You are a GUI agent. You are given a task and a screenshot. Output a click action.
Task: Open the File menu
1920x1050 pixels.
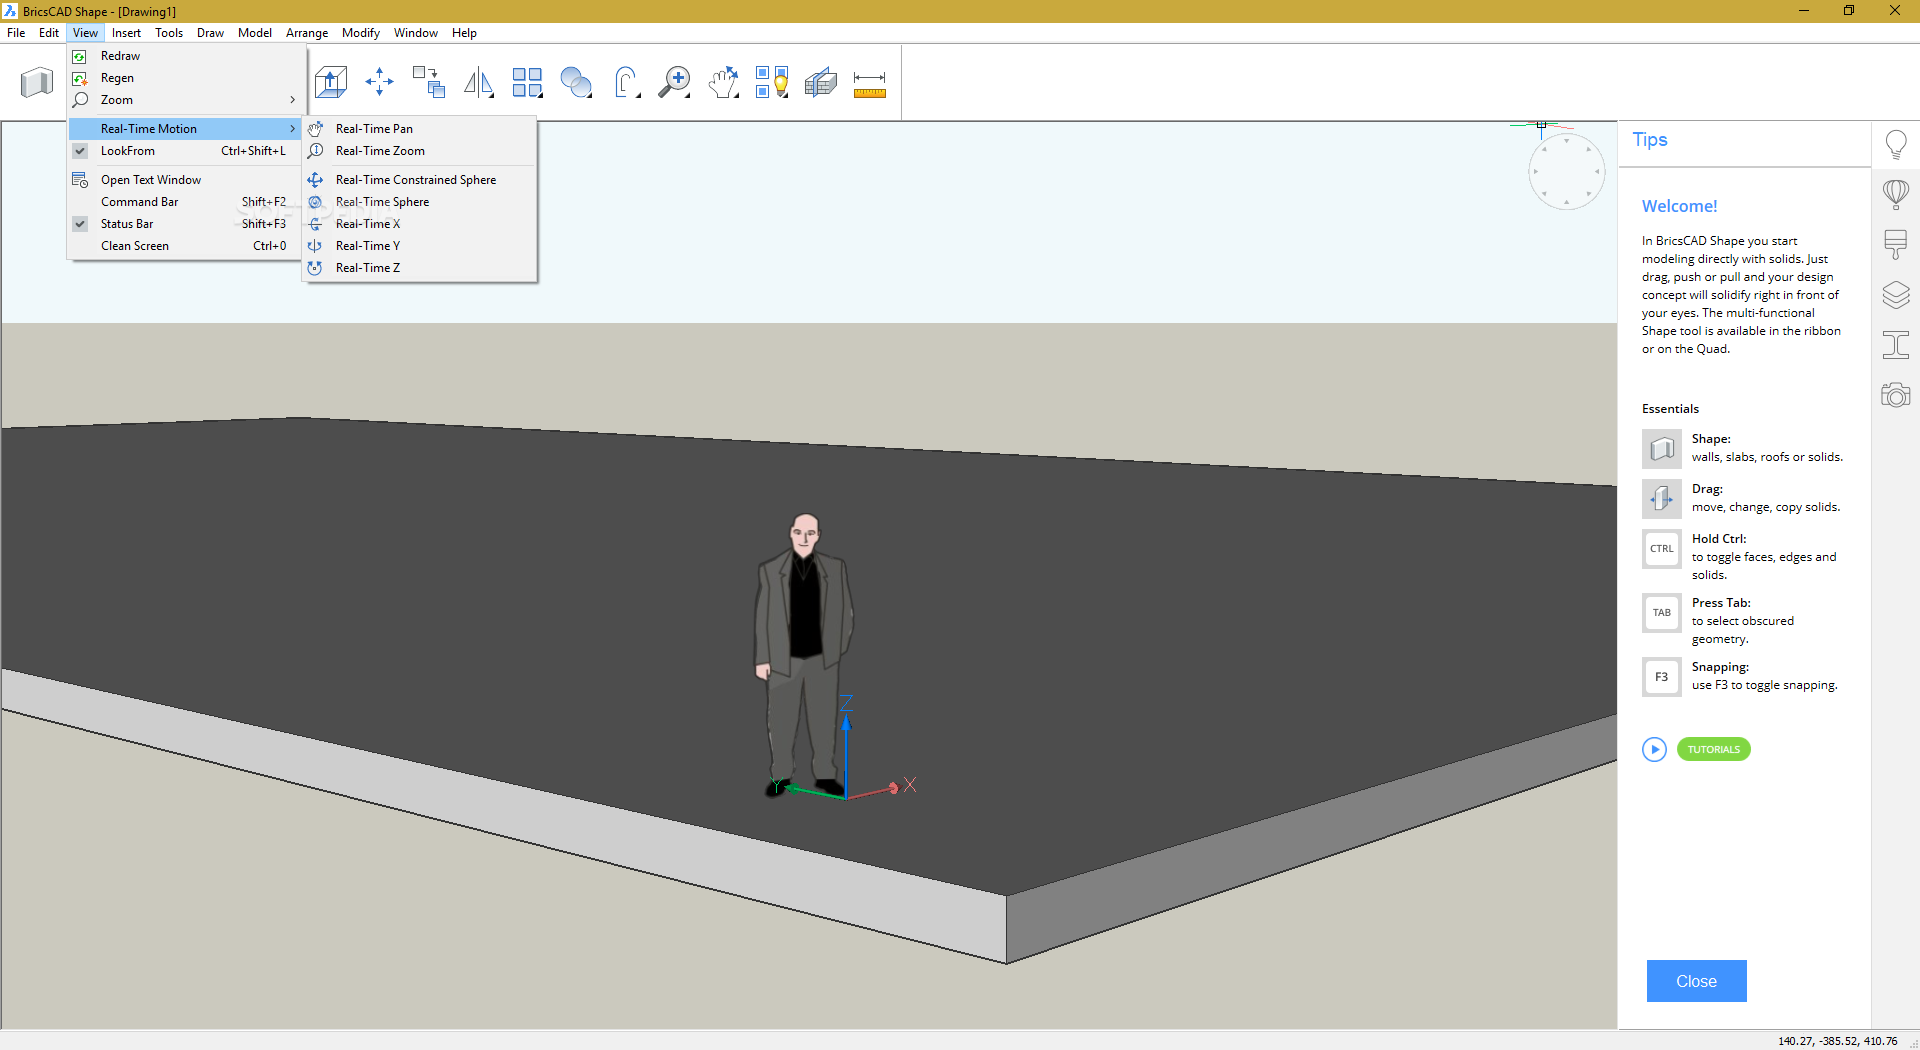coord(16,33)
